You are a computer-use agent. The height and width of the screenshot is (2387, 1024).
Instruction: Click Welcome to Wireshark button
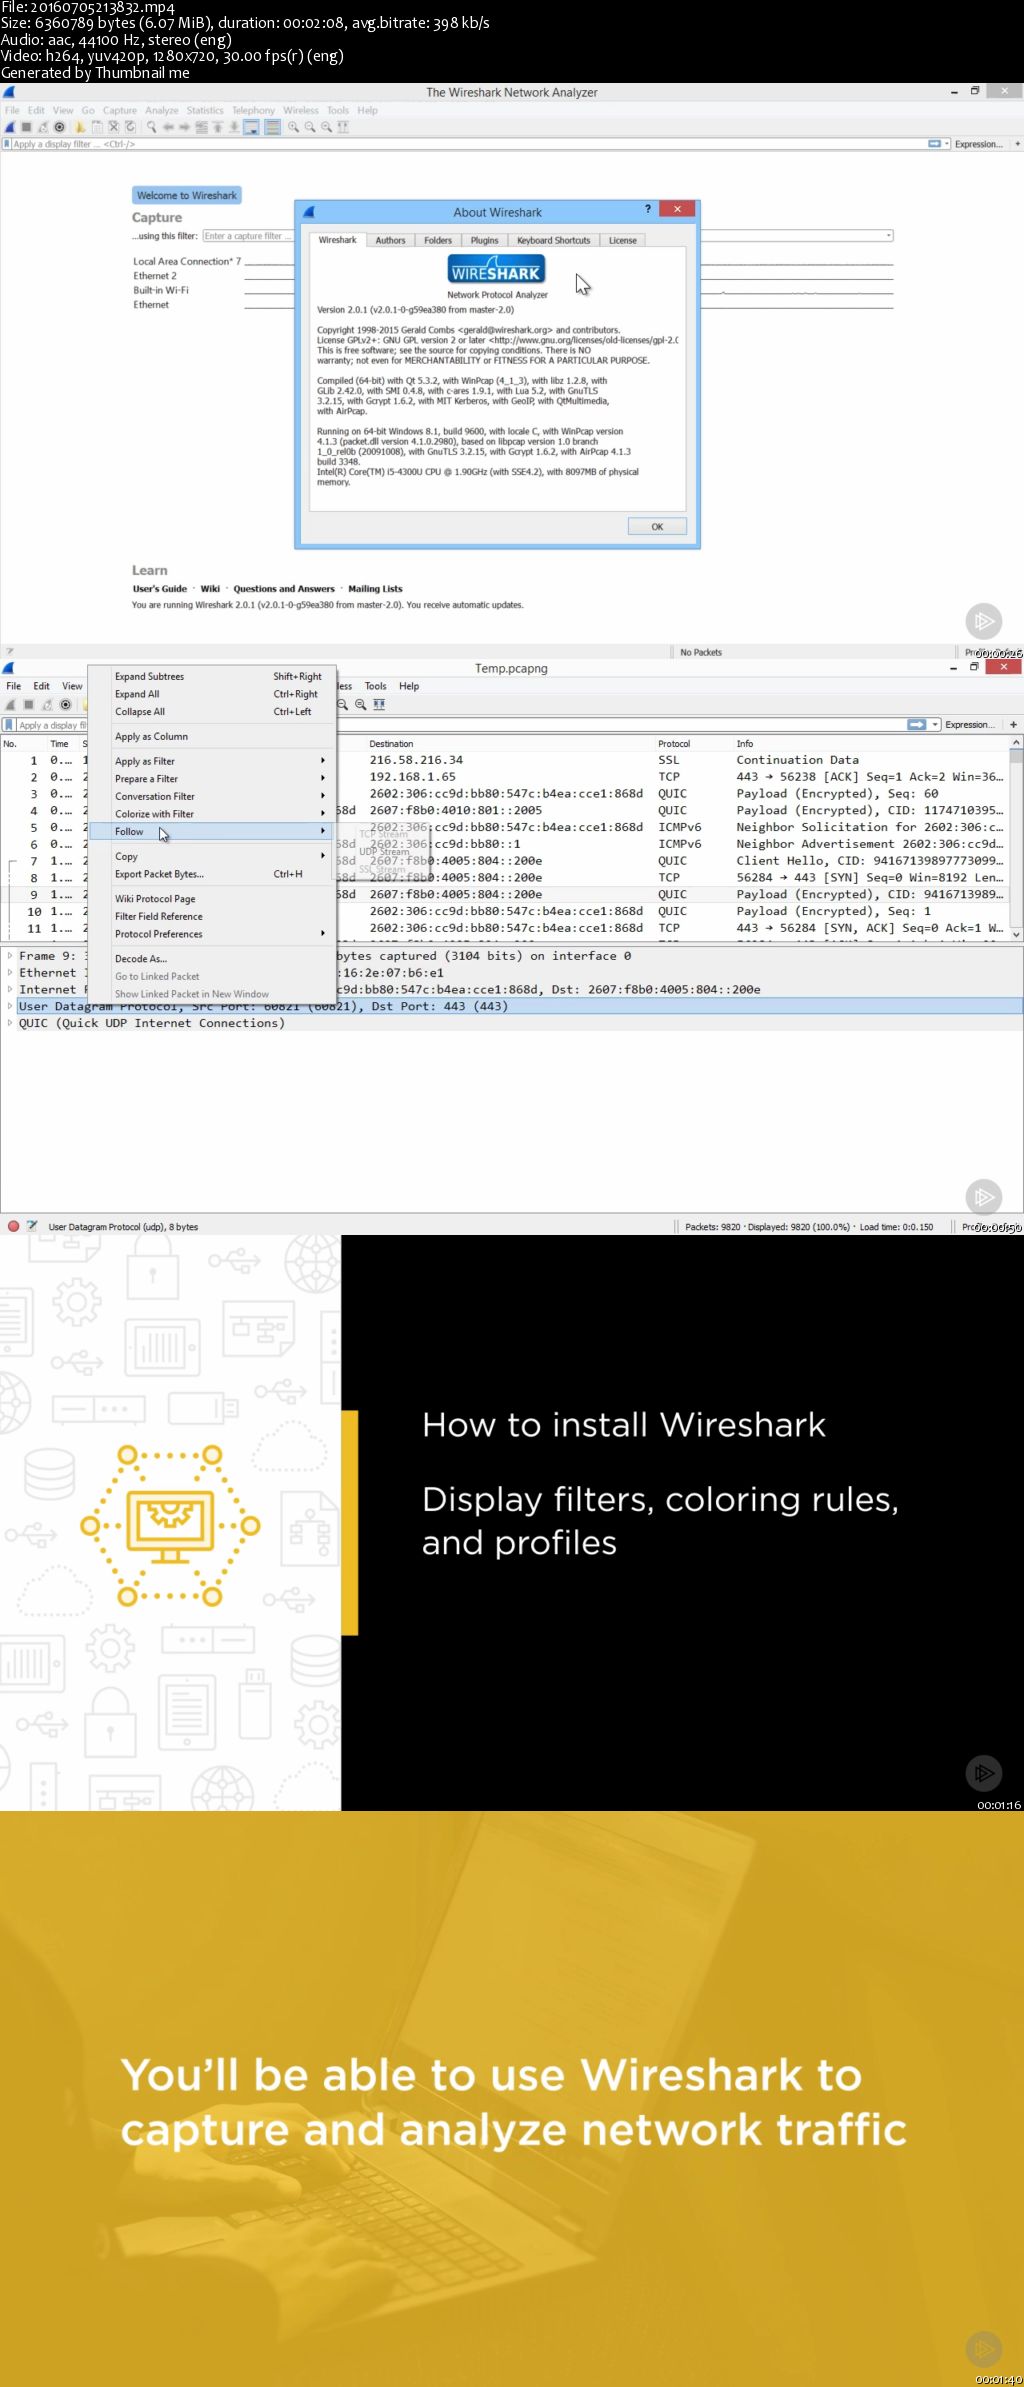coord(187,196)
